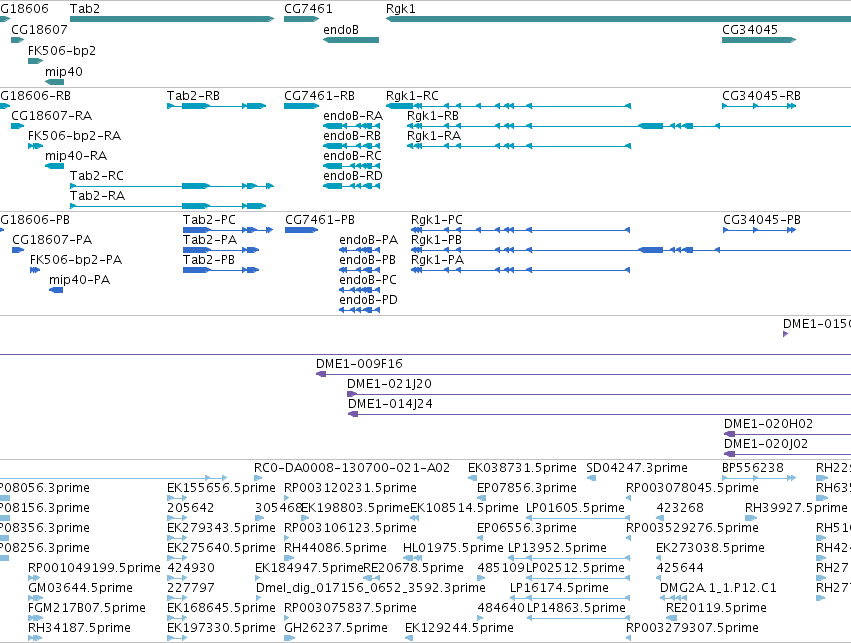Select EST EK038731.5prime
This screenshot has width=851, height=643.
coord(522,468)
